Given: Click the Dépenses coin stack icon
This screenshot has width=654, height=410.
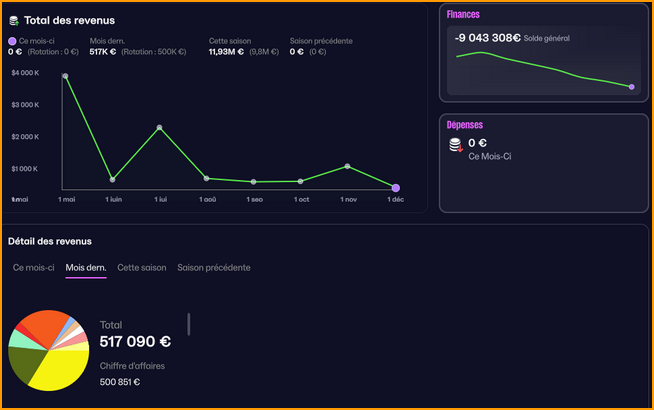Looking at the screenshot, I should point(456,146).
